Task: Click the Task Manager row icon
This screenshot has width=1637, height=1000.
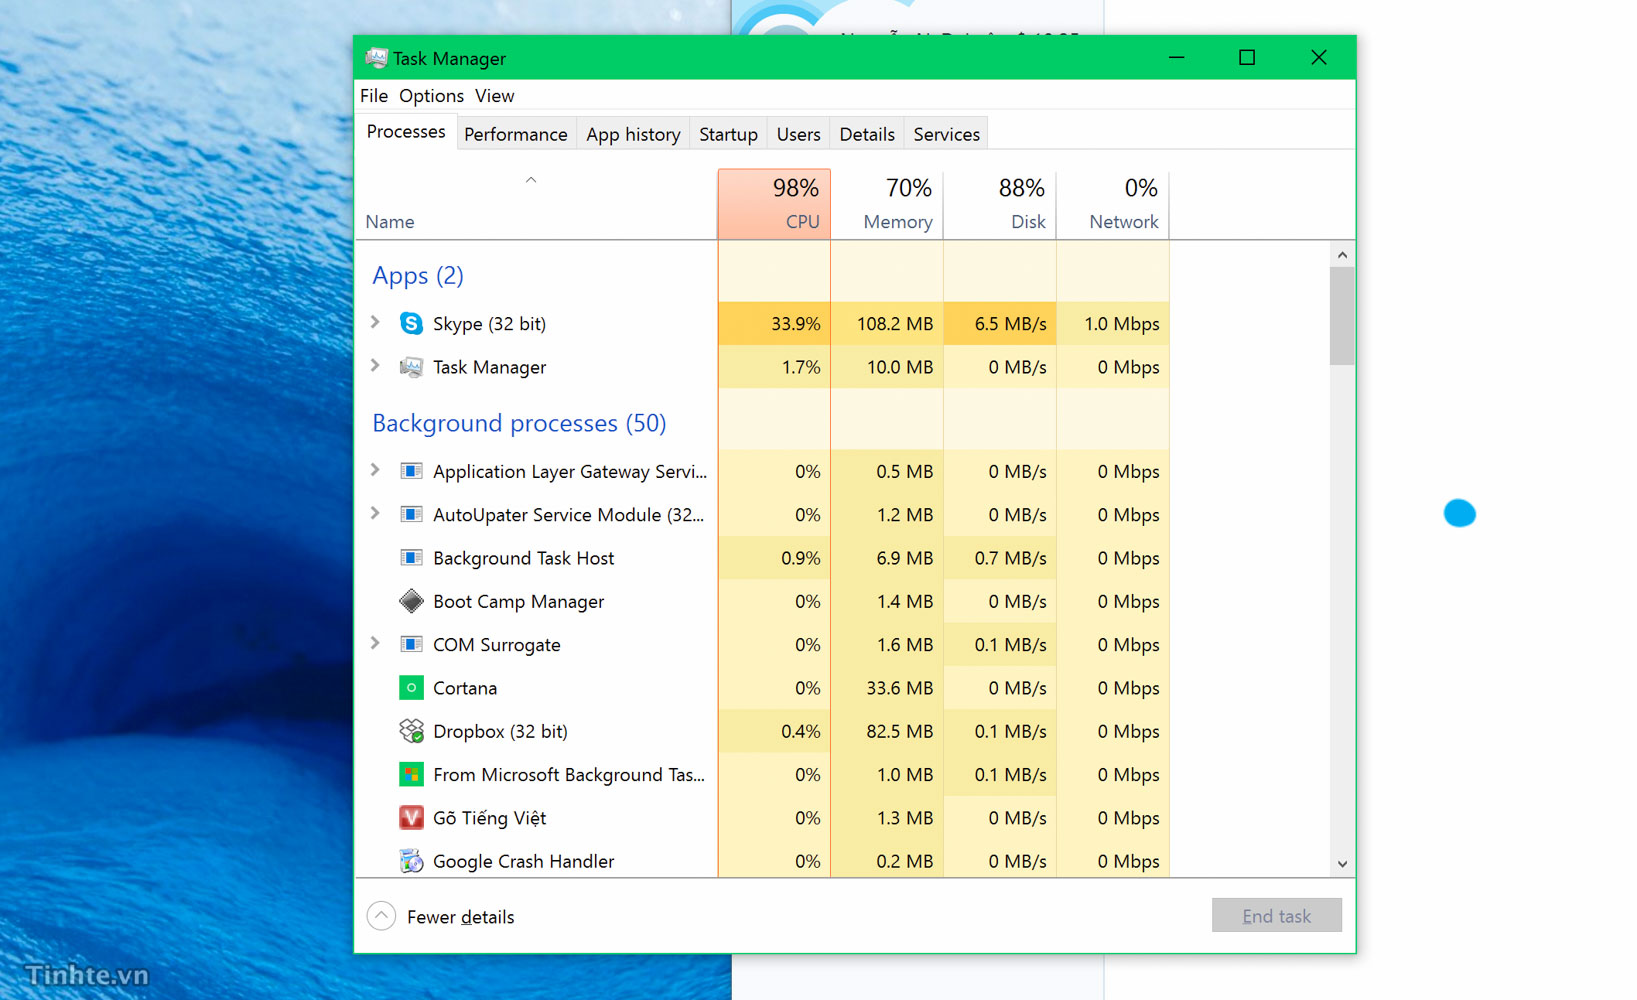Action: coord(411,367)
